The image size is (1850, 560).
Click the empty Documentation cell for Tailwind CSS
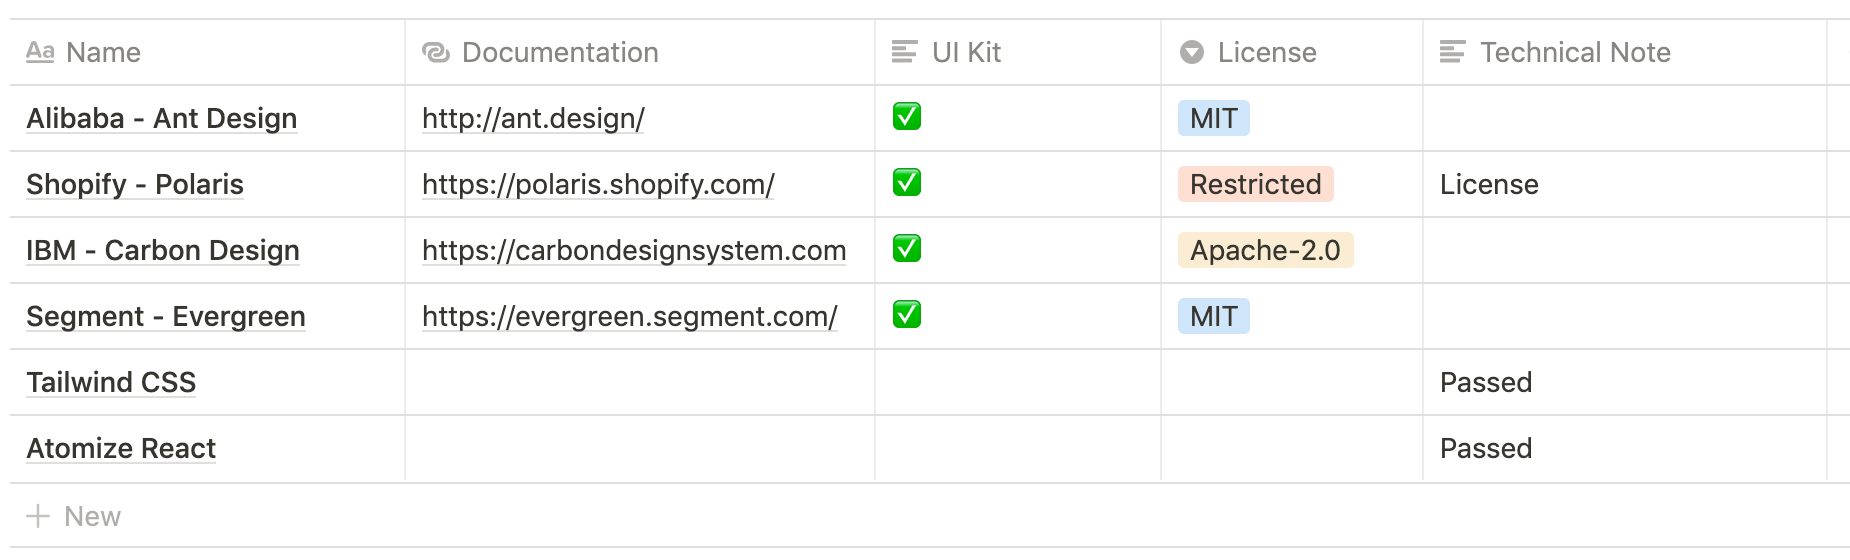click(640, 382)
